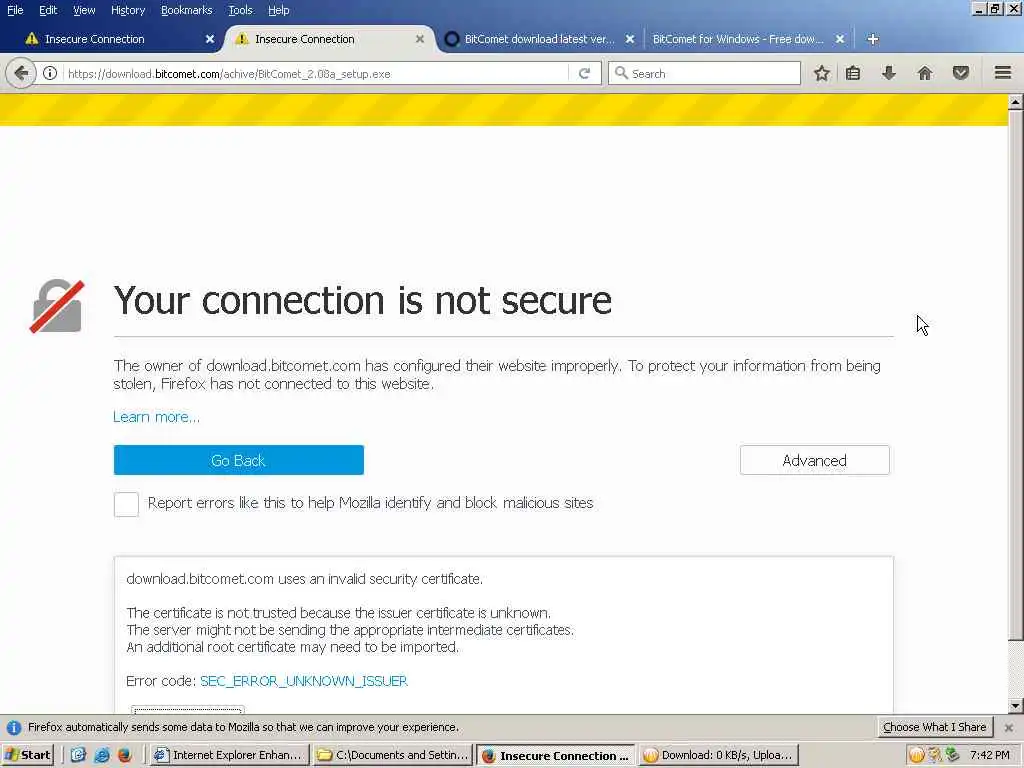Open the downloads arrow icon

pyautogui.click(x=888, y=73)
